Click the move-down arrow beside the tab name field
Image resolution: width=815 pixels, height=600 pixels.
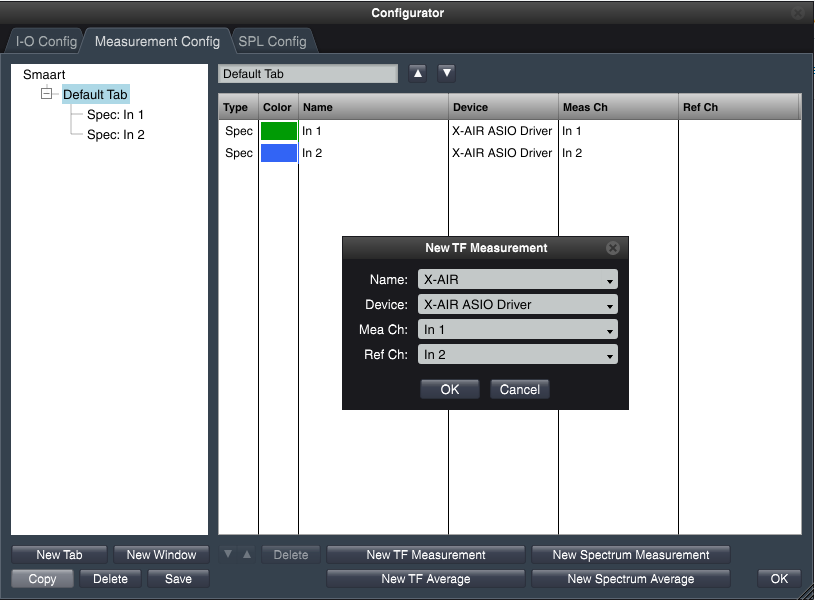coord(447,73)
